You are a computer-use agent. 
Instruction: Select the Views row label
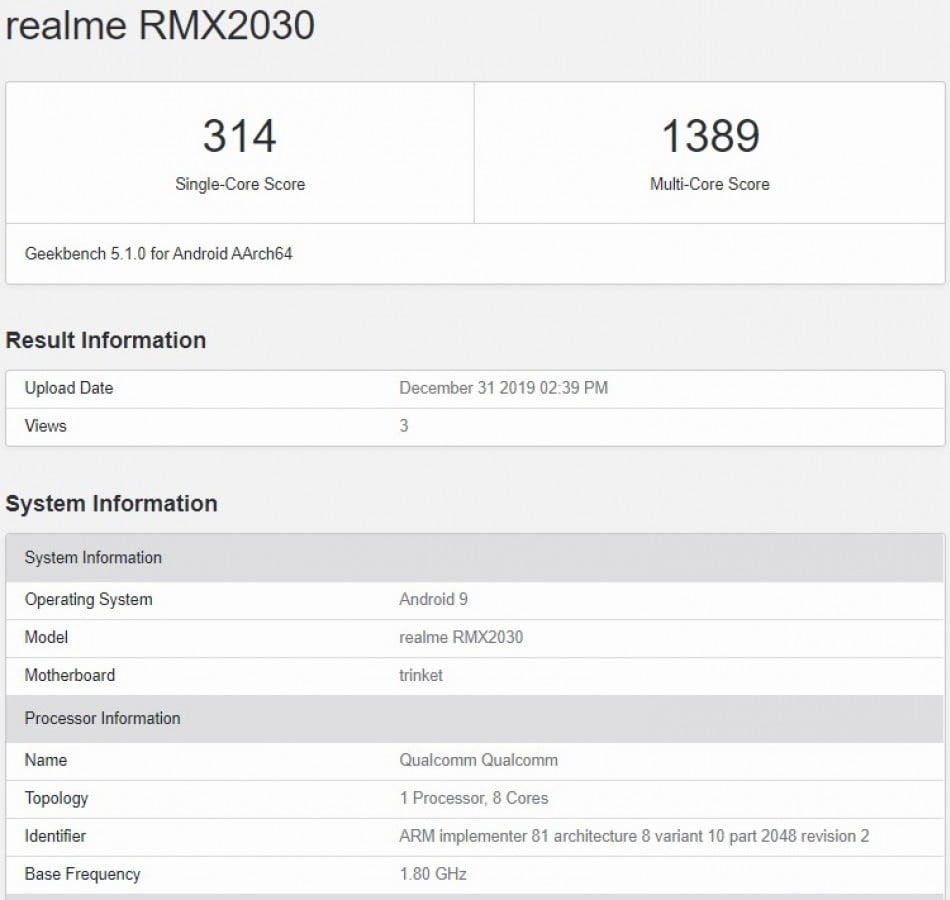tap(46, 426)
